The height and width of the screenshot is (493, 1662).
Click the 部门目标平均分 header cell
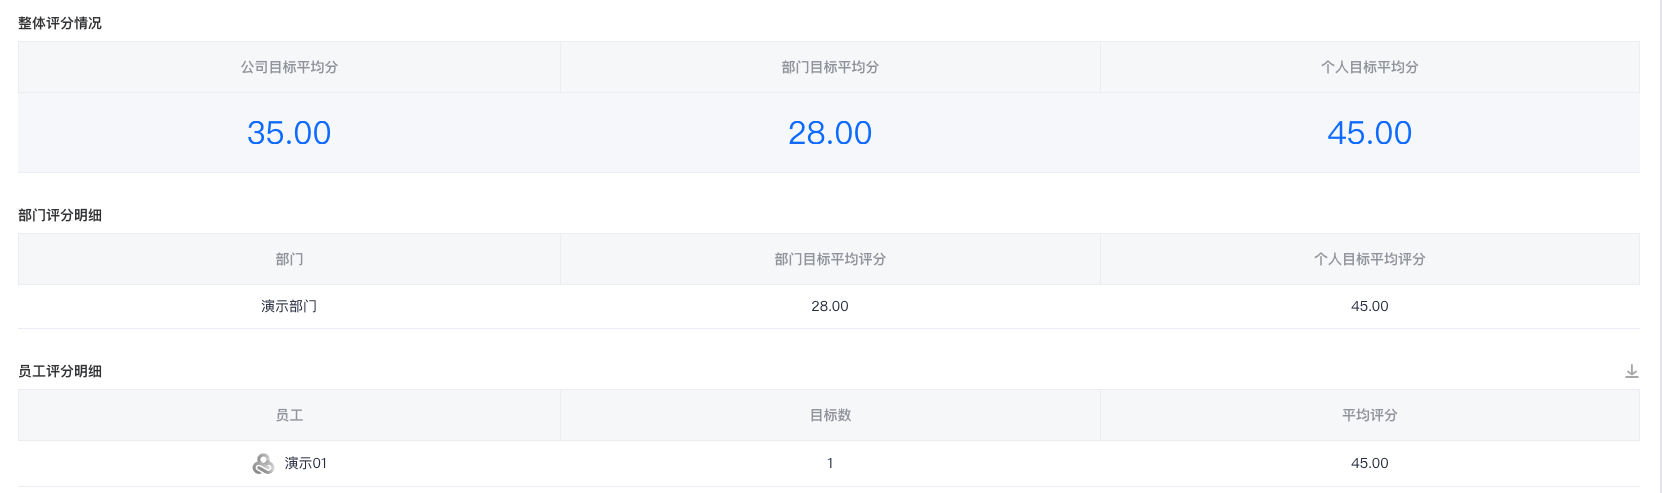pyautogui.click(x=830, y=67)
